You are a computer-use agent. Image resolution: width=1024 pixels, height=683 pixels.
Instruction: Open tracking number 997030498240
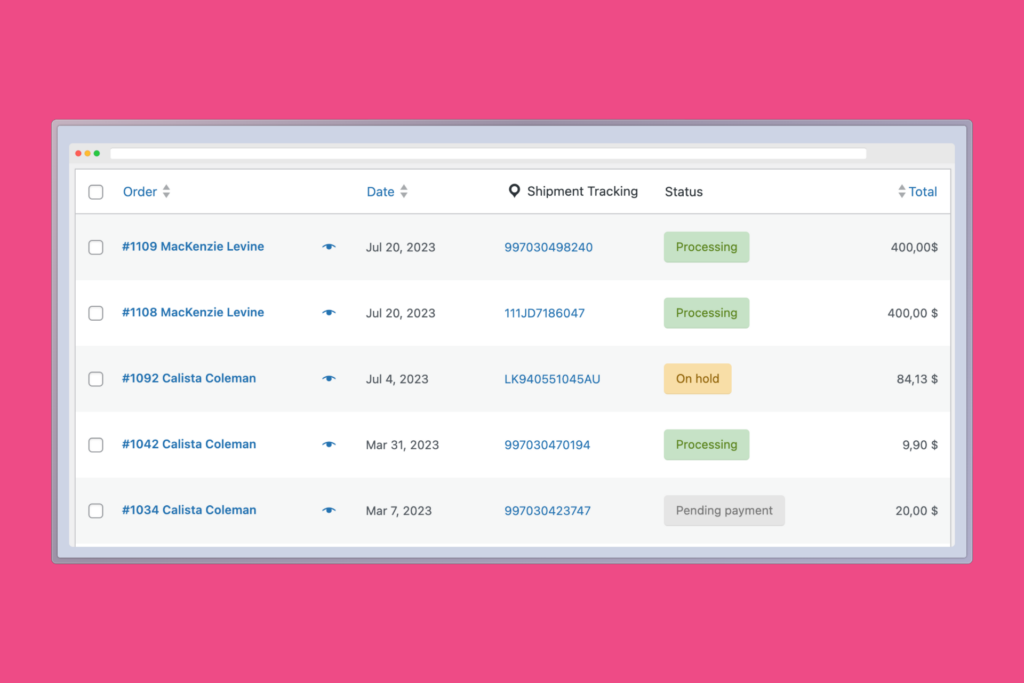(x=549, y=247)
